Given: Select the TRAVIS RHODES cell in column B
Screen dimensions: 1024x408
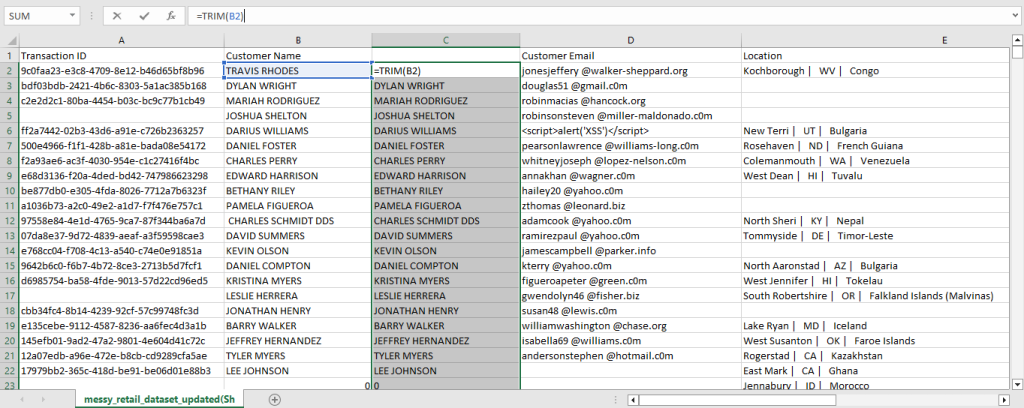Looking at the screenshot, I should [298, 71].
